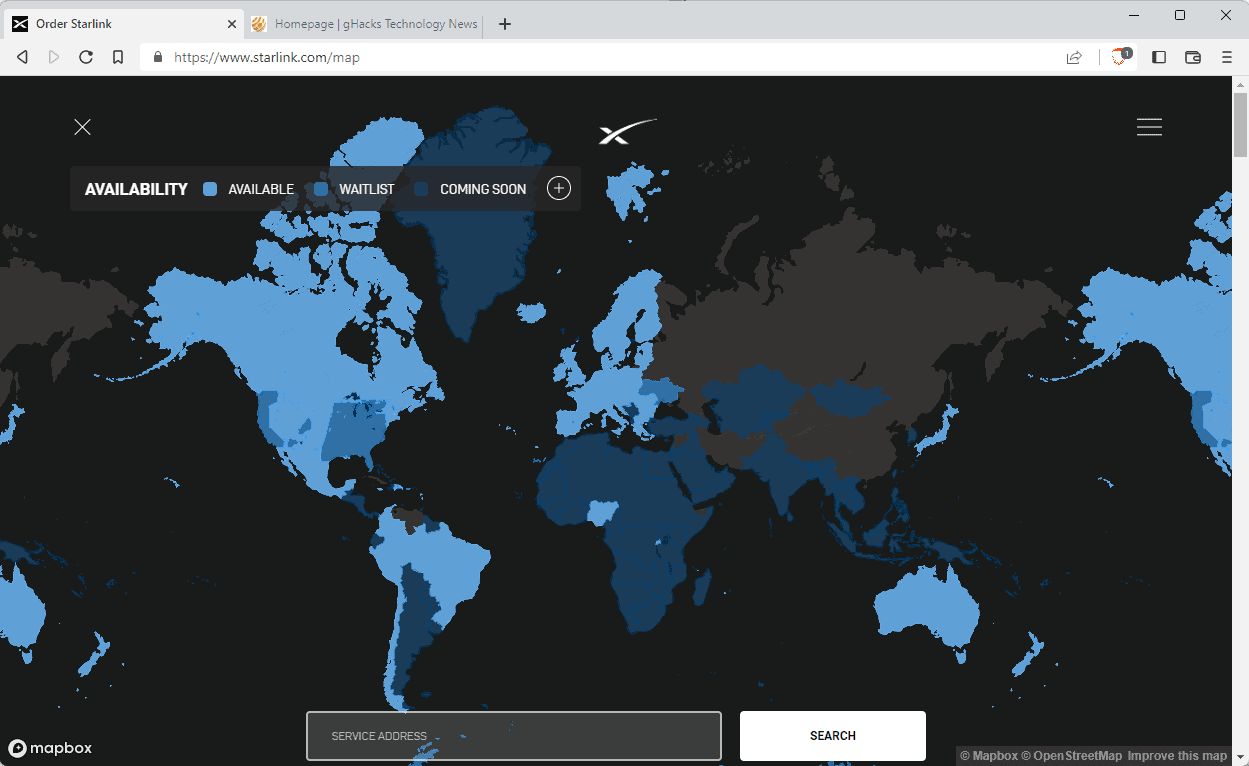Open the browser application menu
The image size is (1249, 766).
(x=1227, y=57)
